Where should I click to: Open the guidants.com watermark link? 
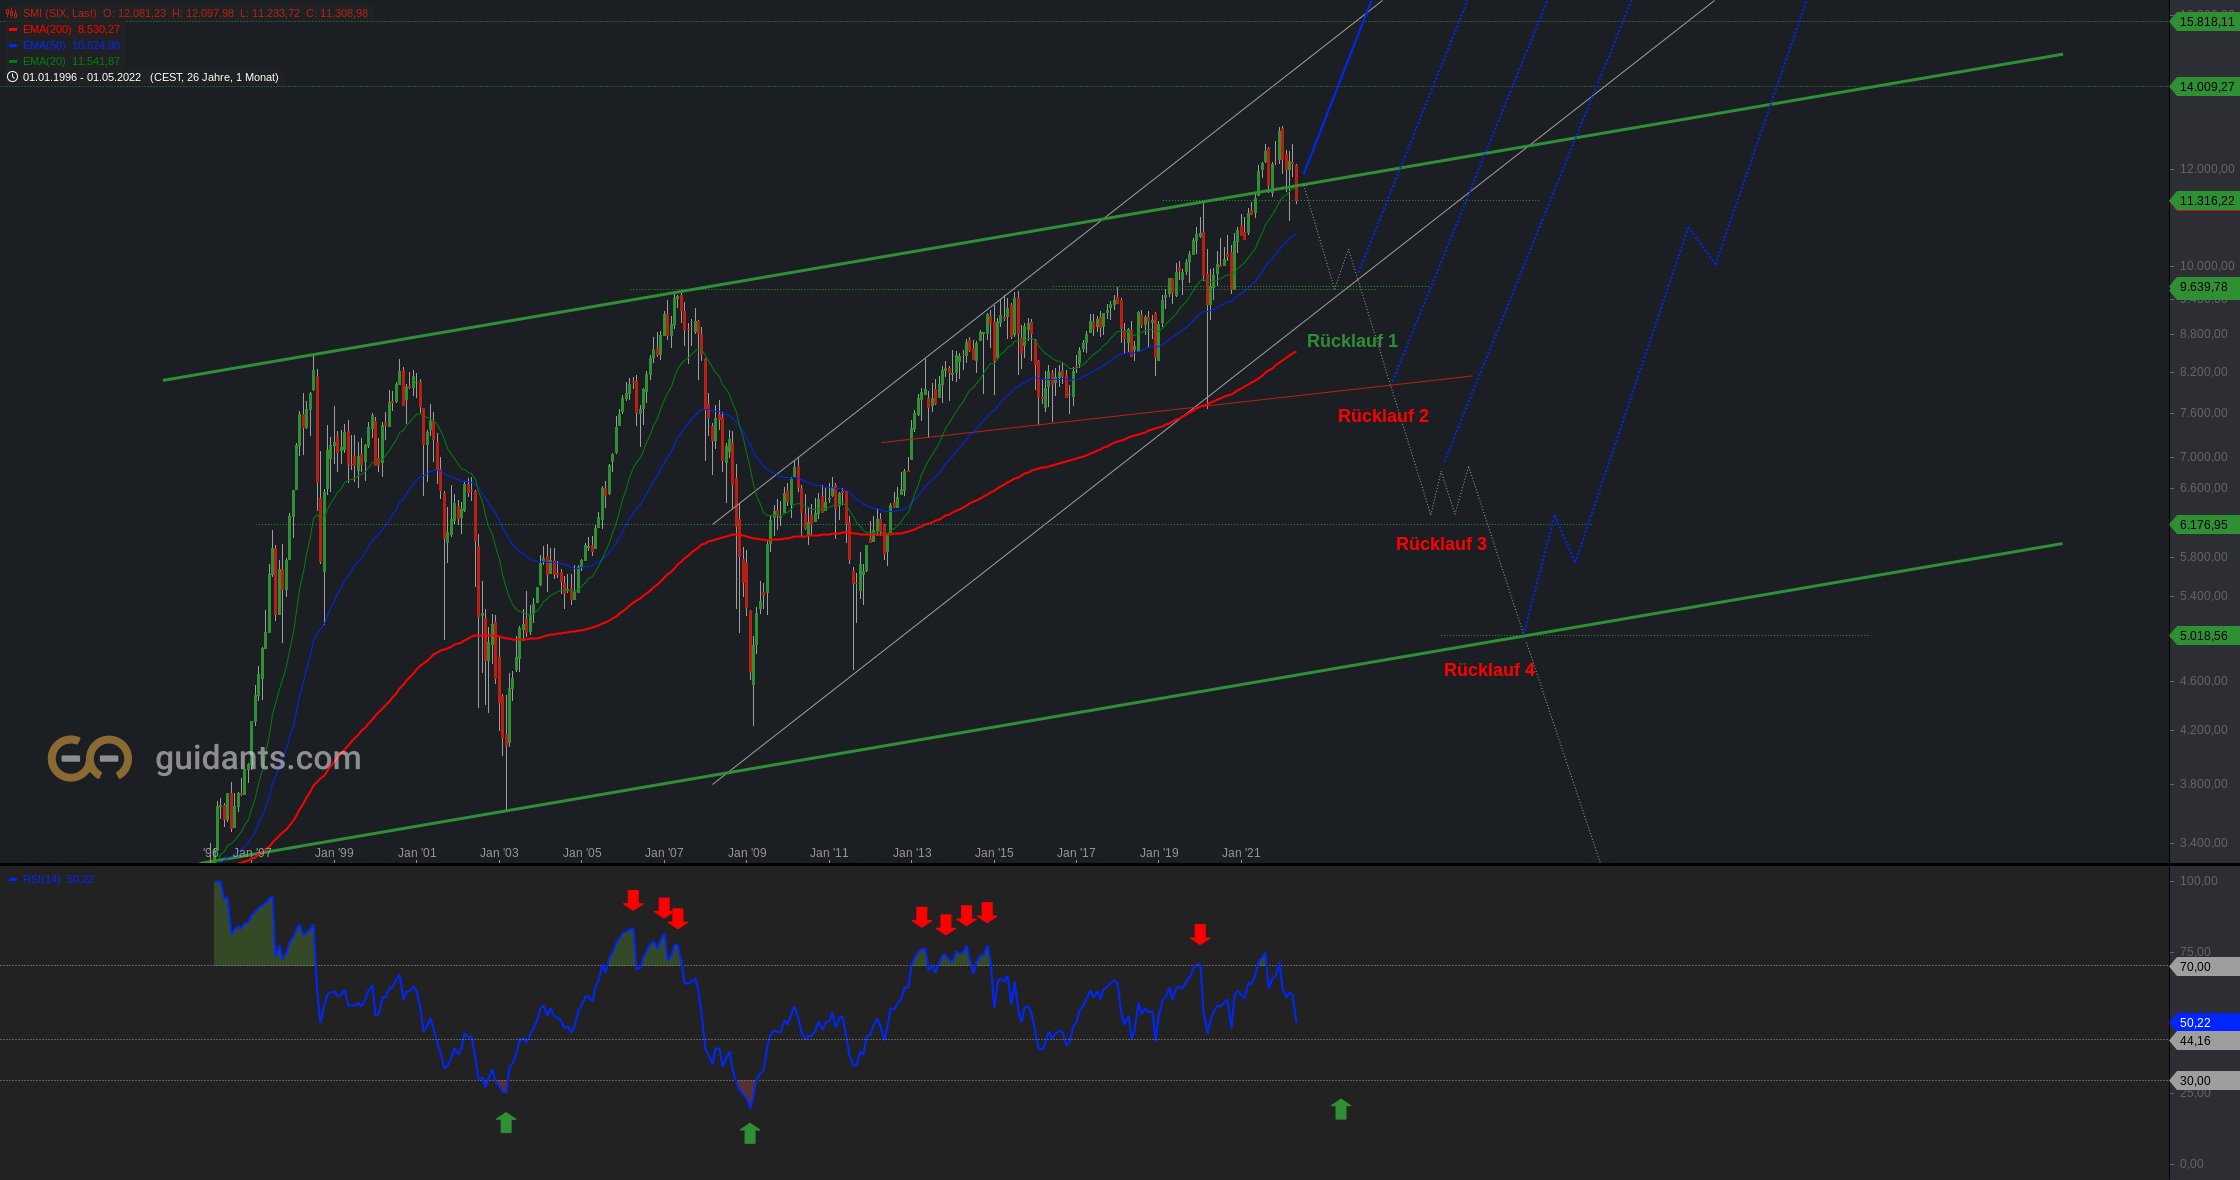(x=258, y=758)
